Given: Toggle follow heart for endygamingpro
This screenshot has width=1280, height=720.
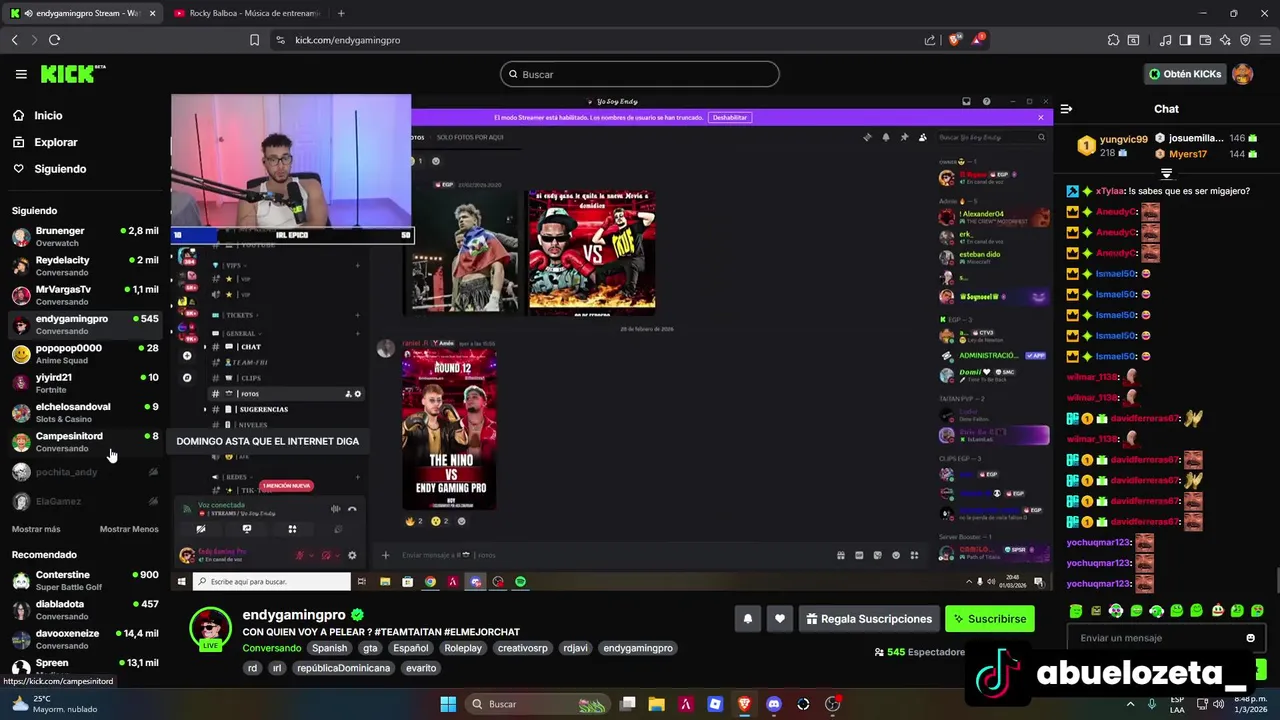Looking at the screenshot, I should tap(780, 619).
